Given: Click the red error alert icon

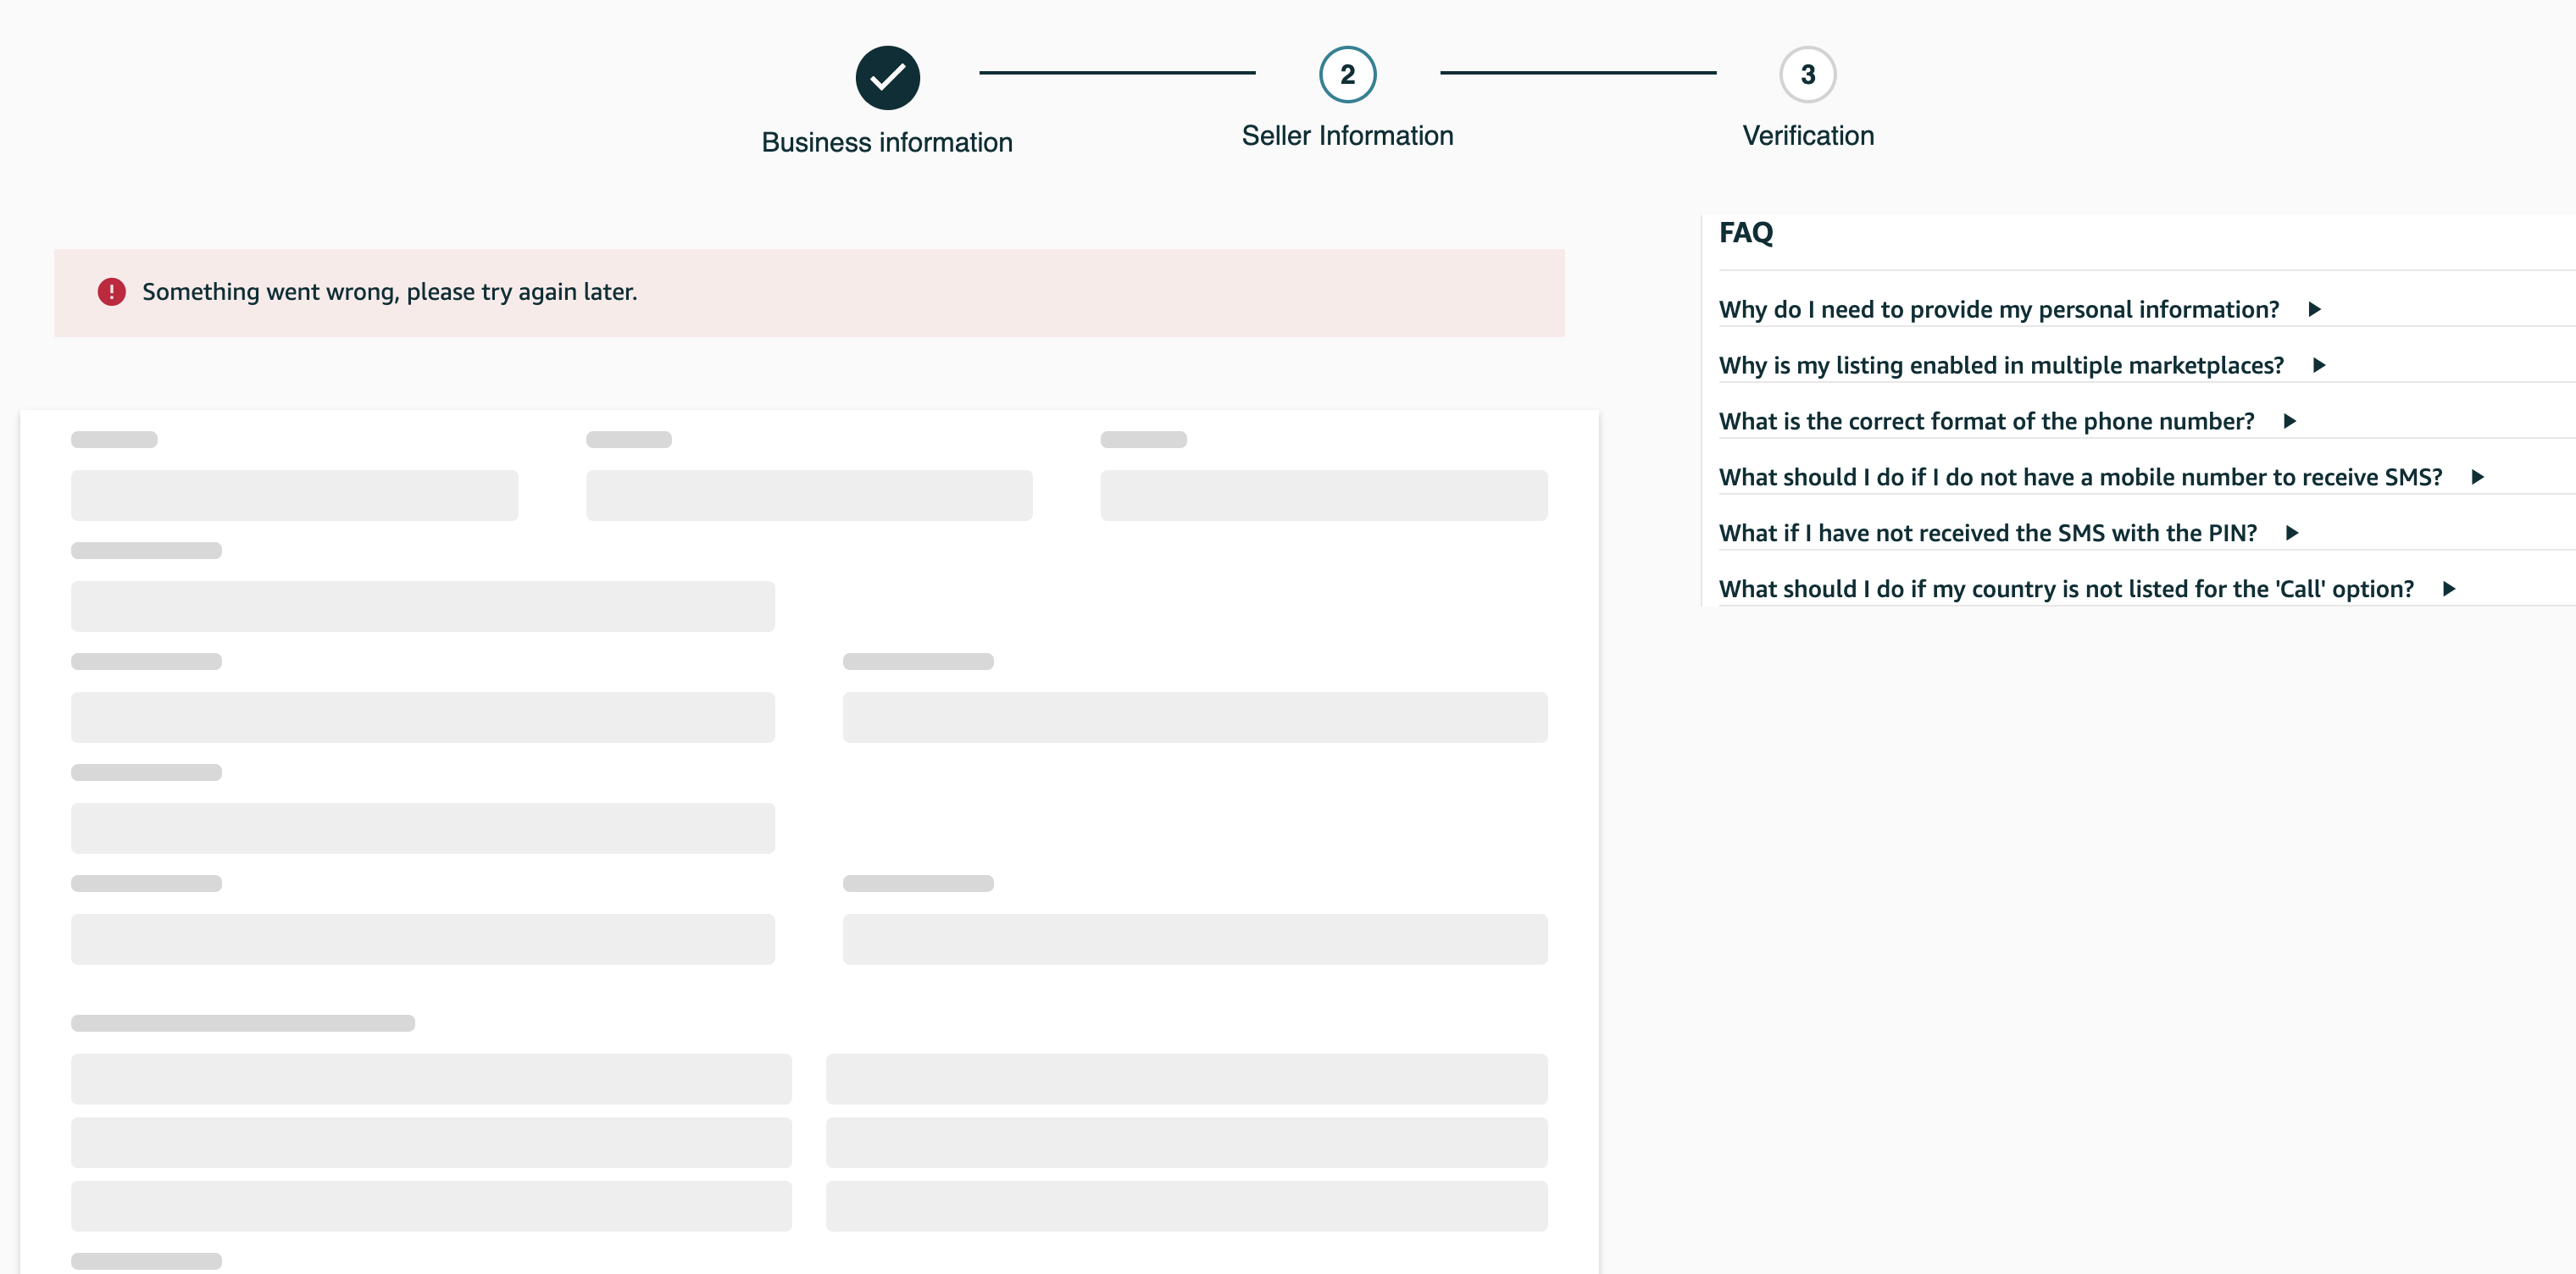Looking at the screenshot, I should pyautogui.click(x=111, y=292).
